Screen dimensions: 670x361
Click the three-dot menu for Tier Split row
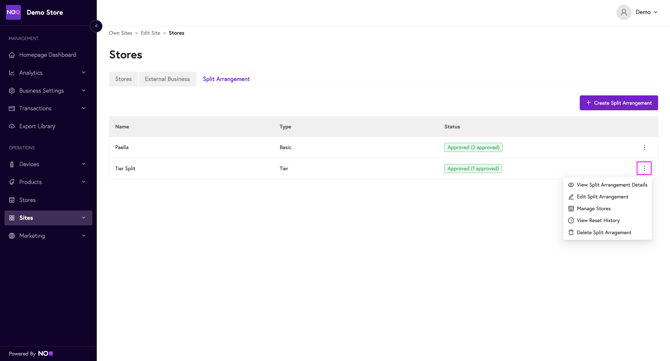click(644, 168)
